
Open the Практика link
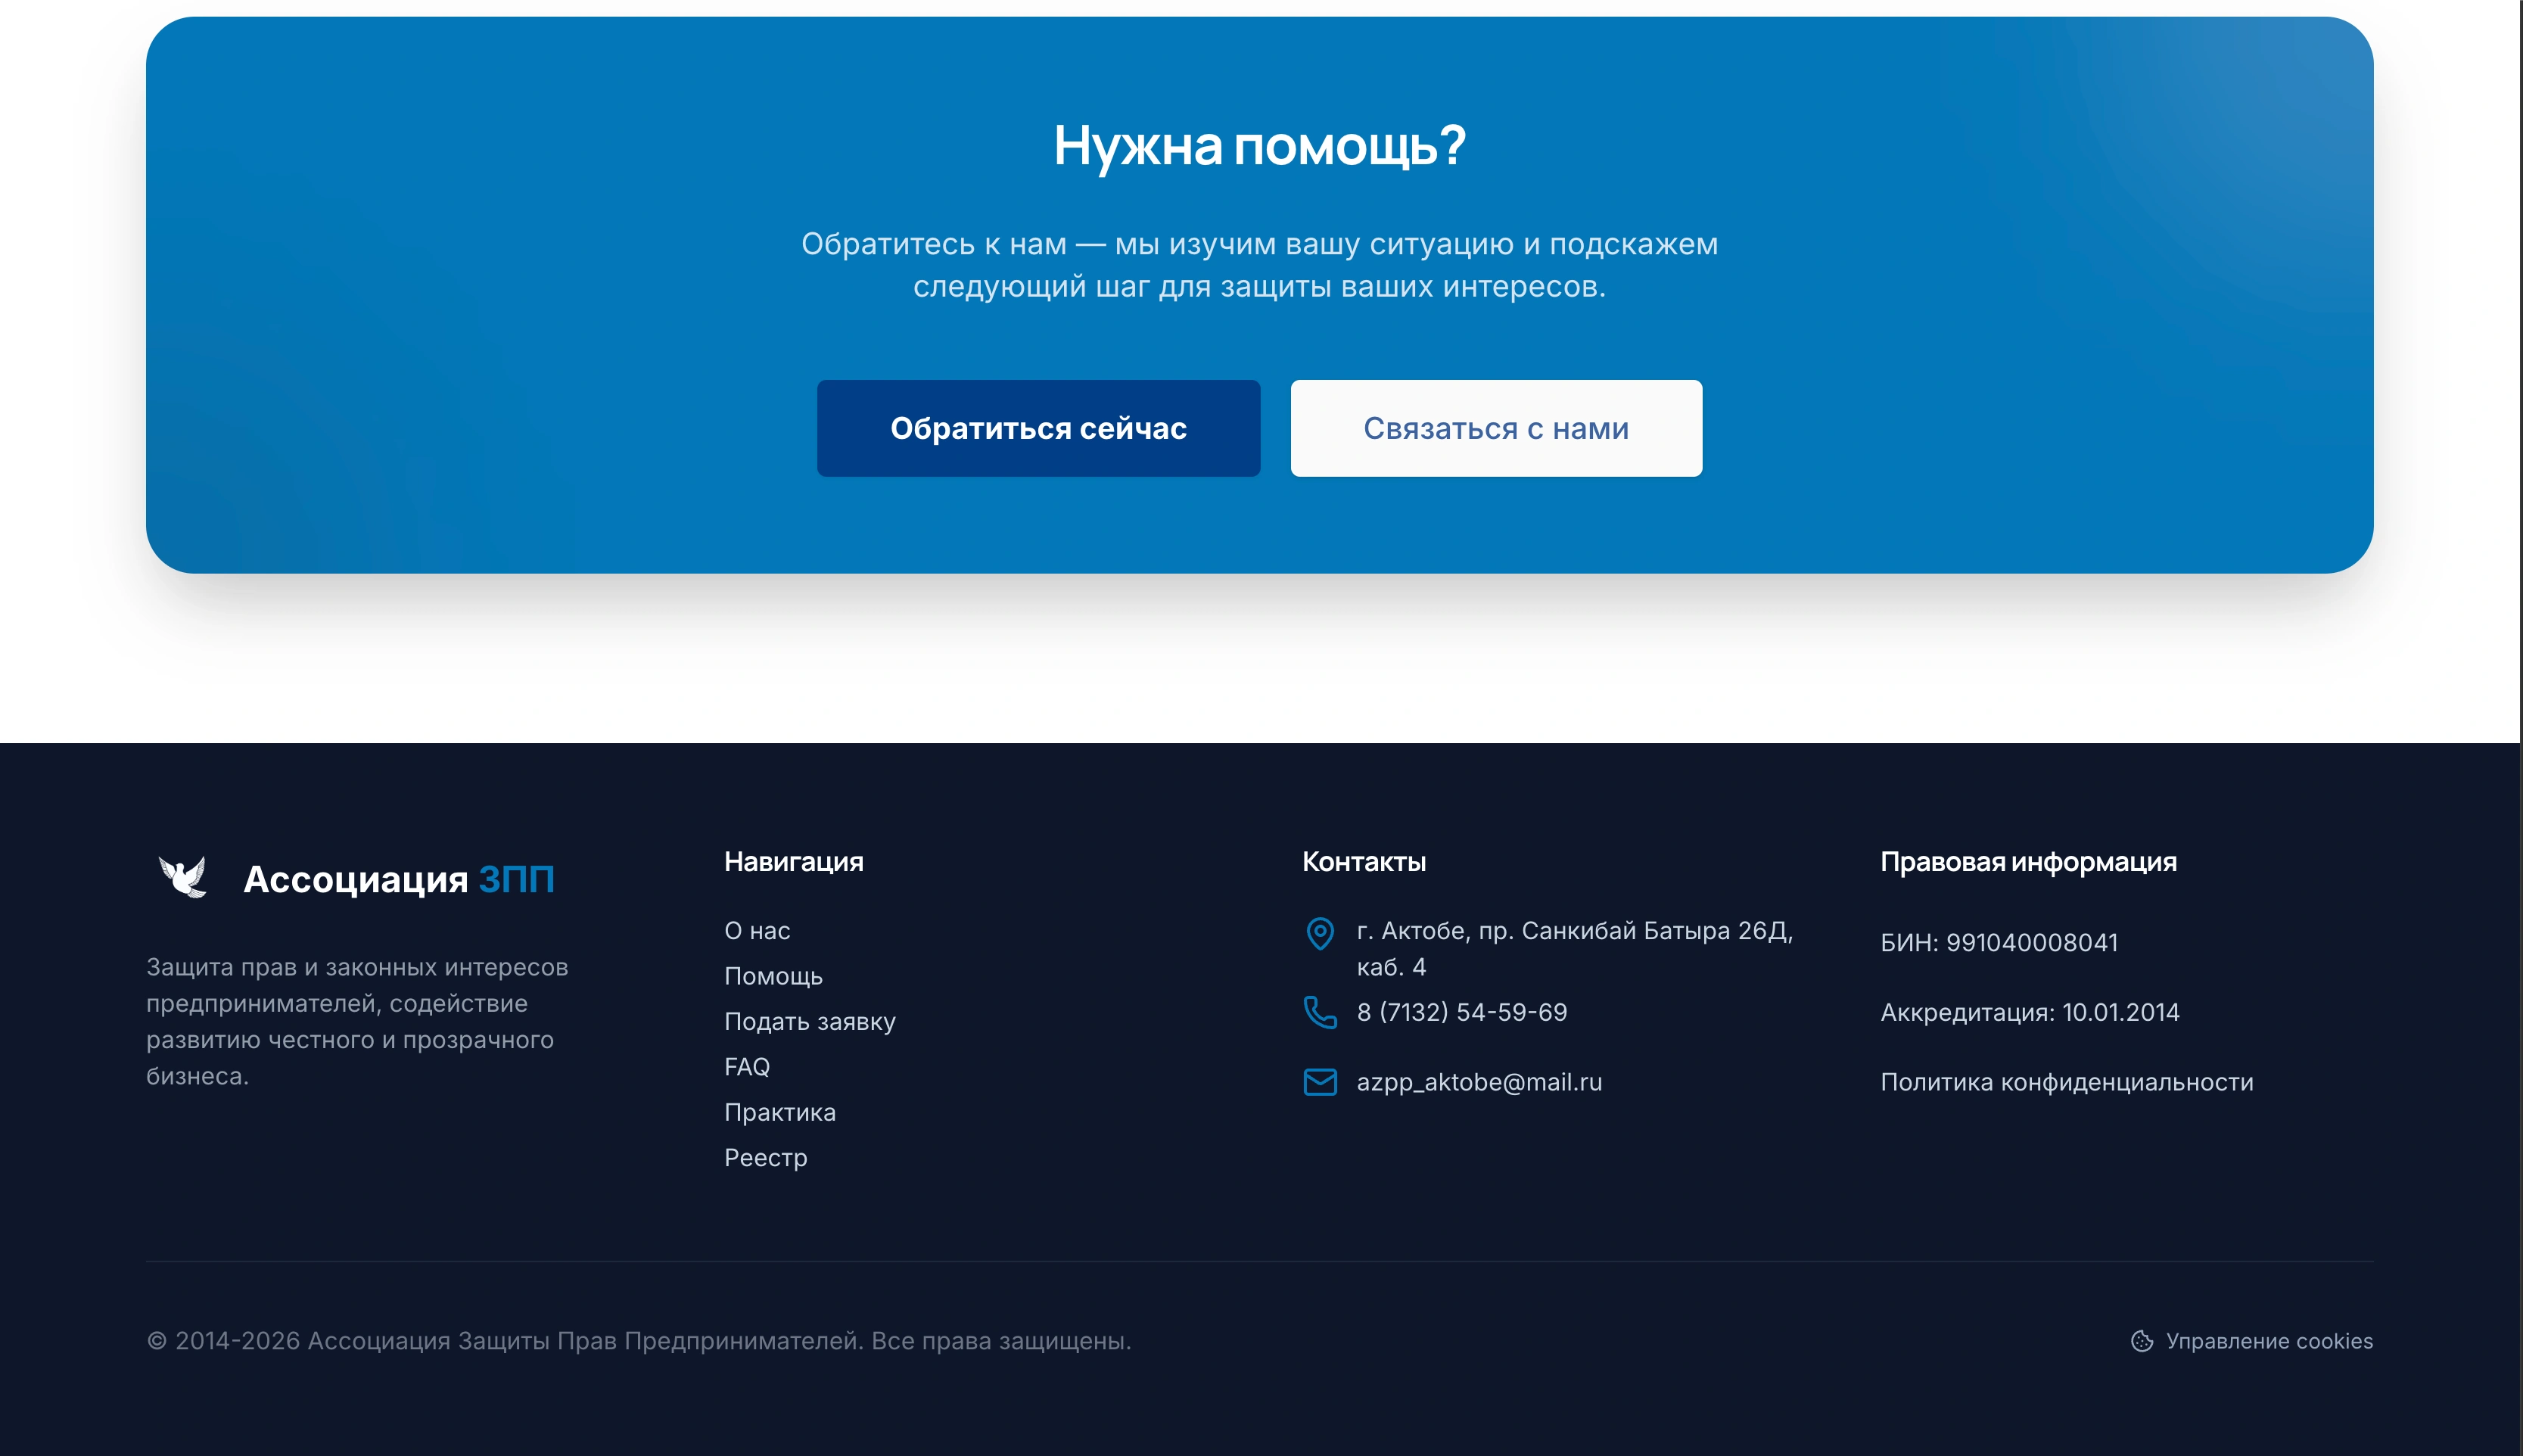pos(780,1112)
